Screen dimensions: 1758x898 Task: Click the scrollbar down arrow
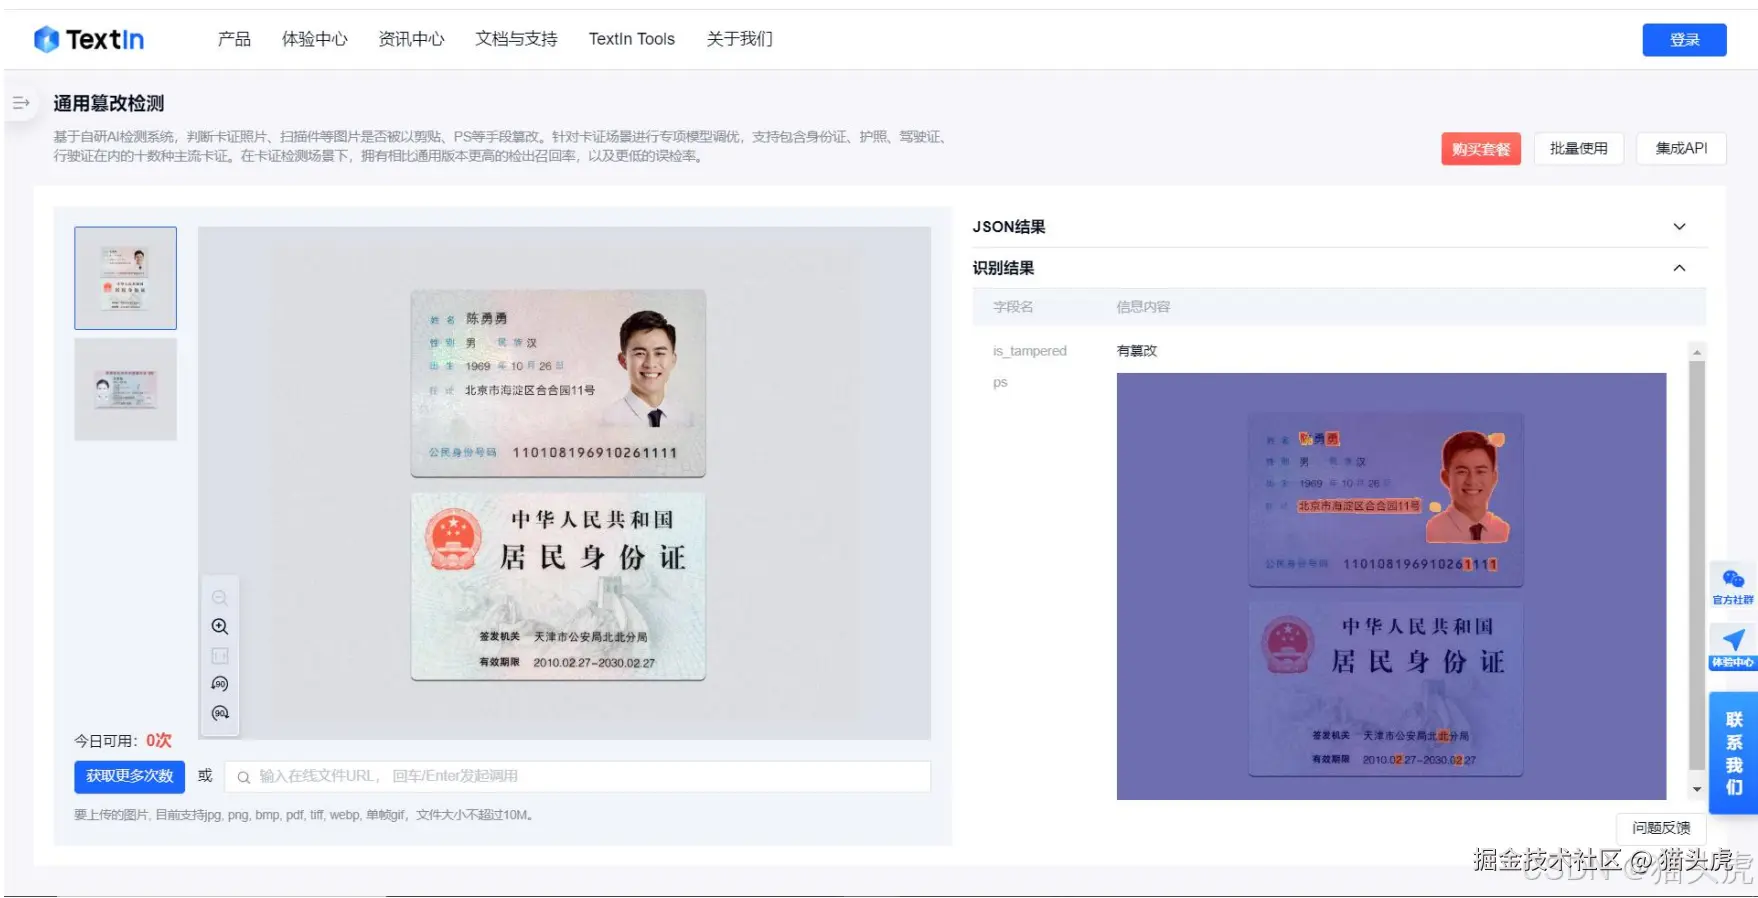pos(1697,789)
